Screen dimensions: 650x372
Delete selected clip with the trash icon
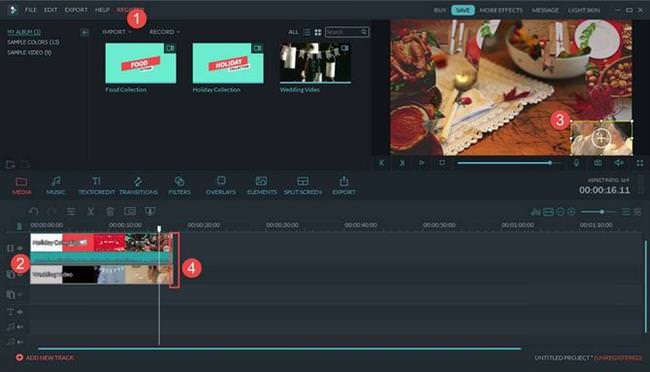pos(110,212)
